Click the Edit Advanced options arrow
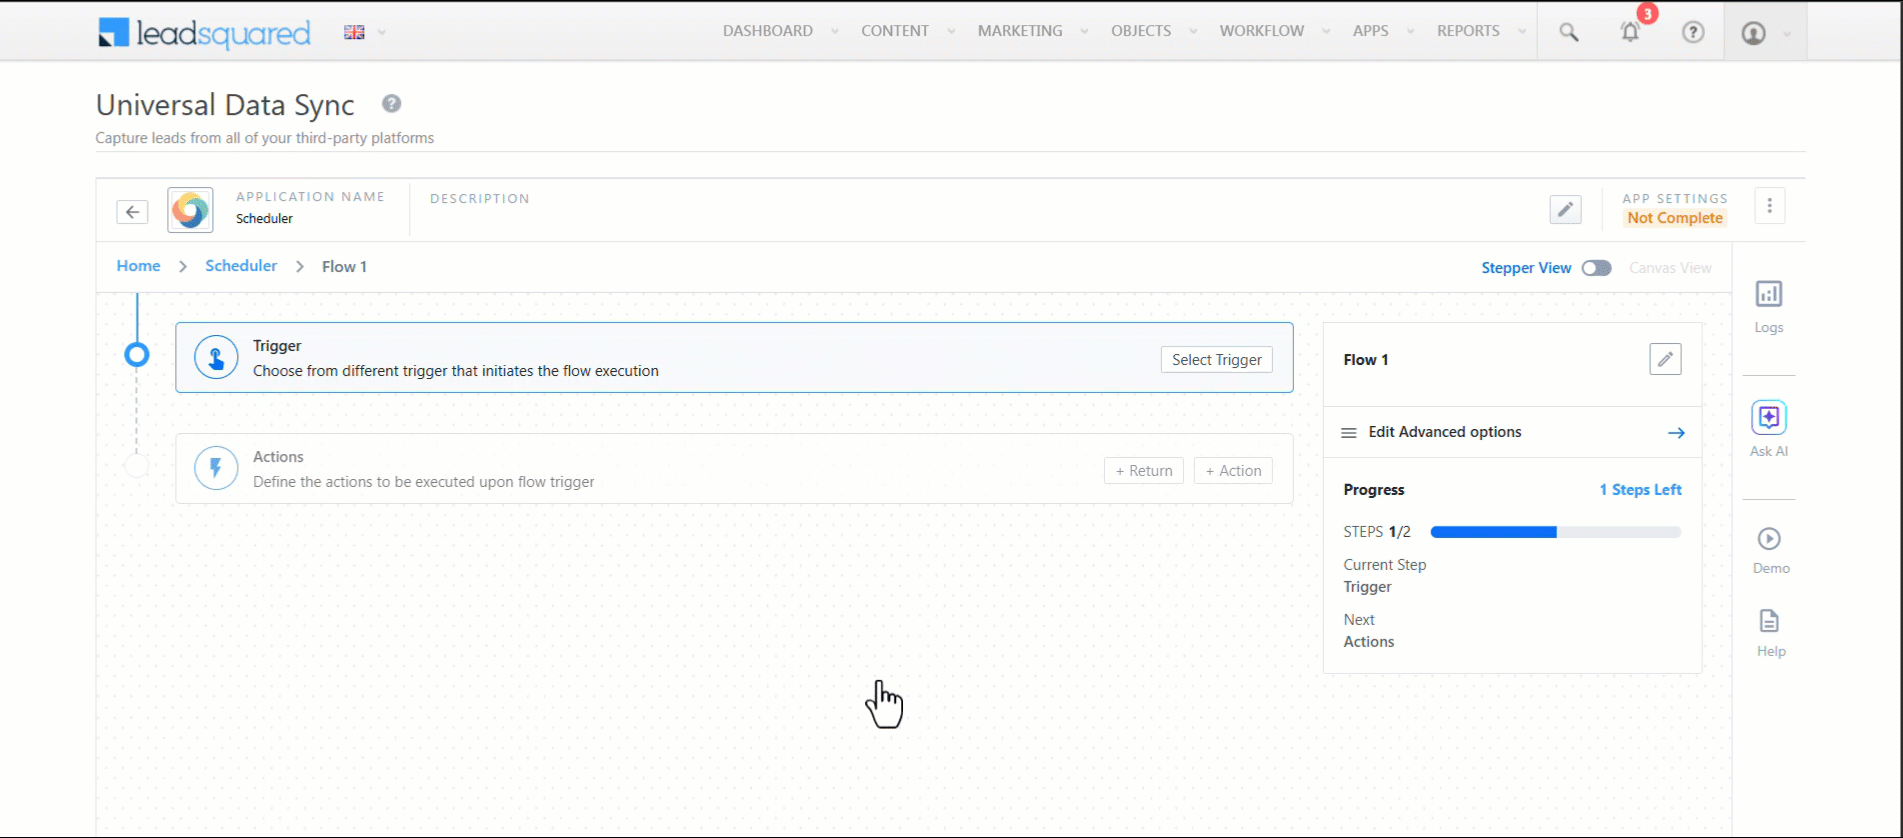Image resolution: width=1903 pixels, height=838 pixels. pos(1676,433)
